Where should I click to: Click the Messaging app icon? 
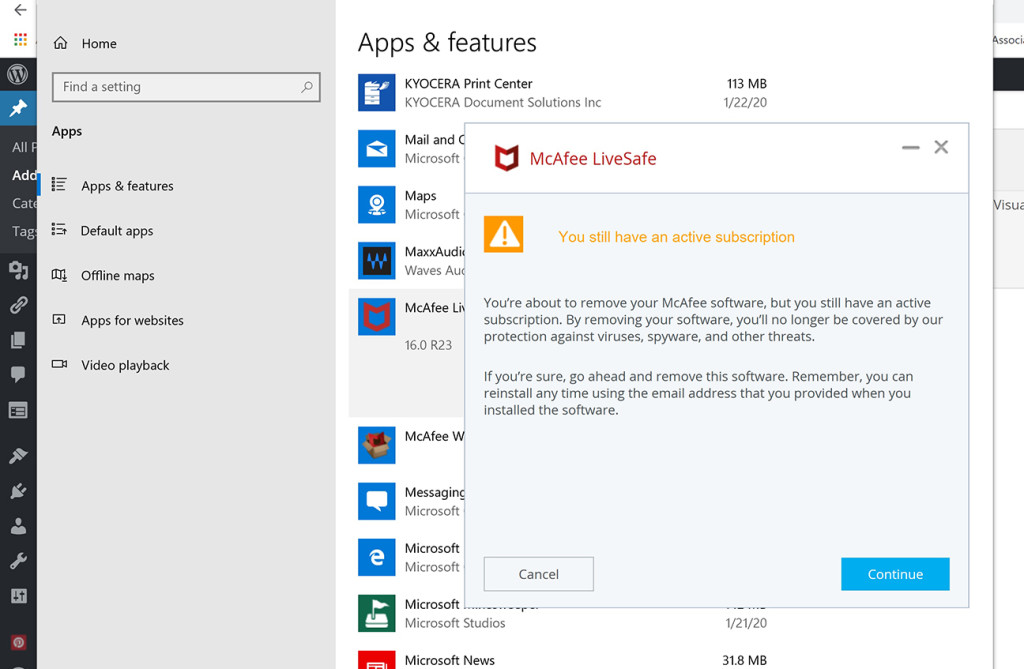click(376, 501)
